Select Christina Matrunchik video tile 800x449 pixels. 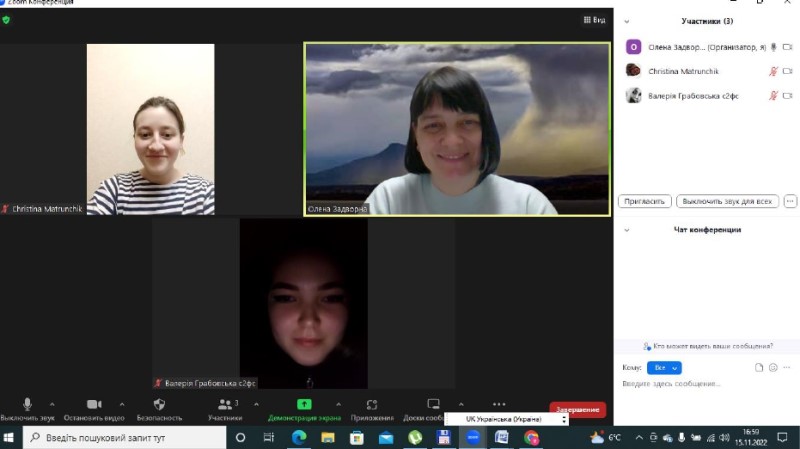point(151,129)
